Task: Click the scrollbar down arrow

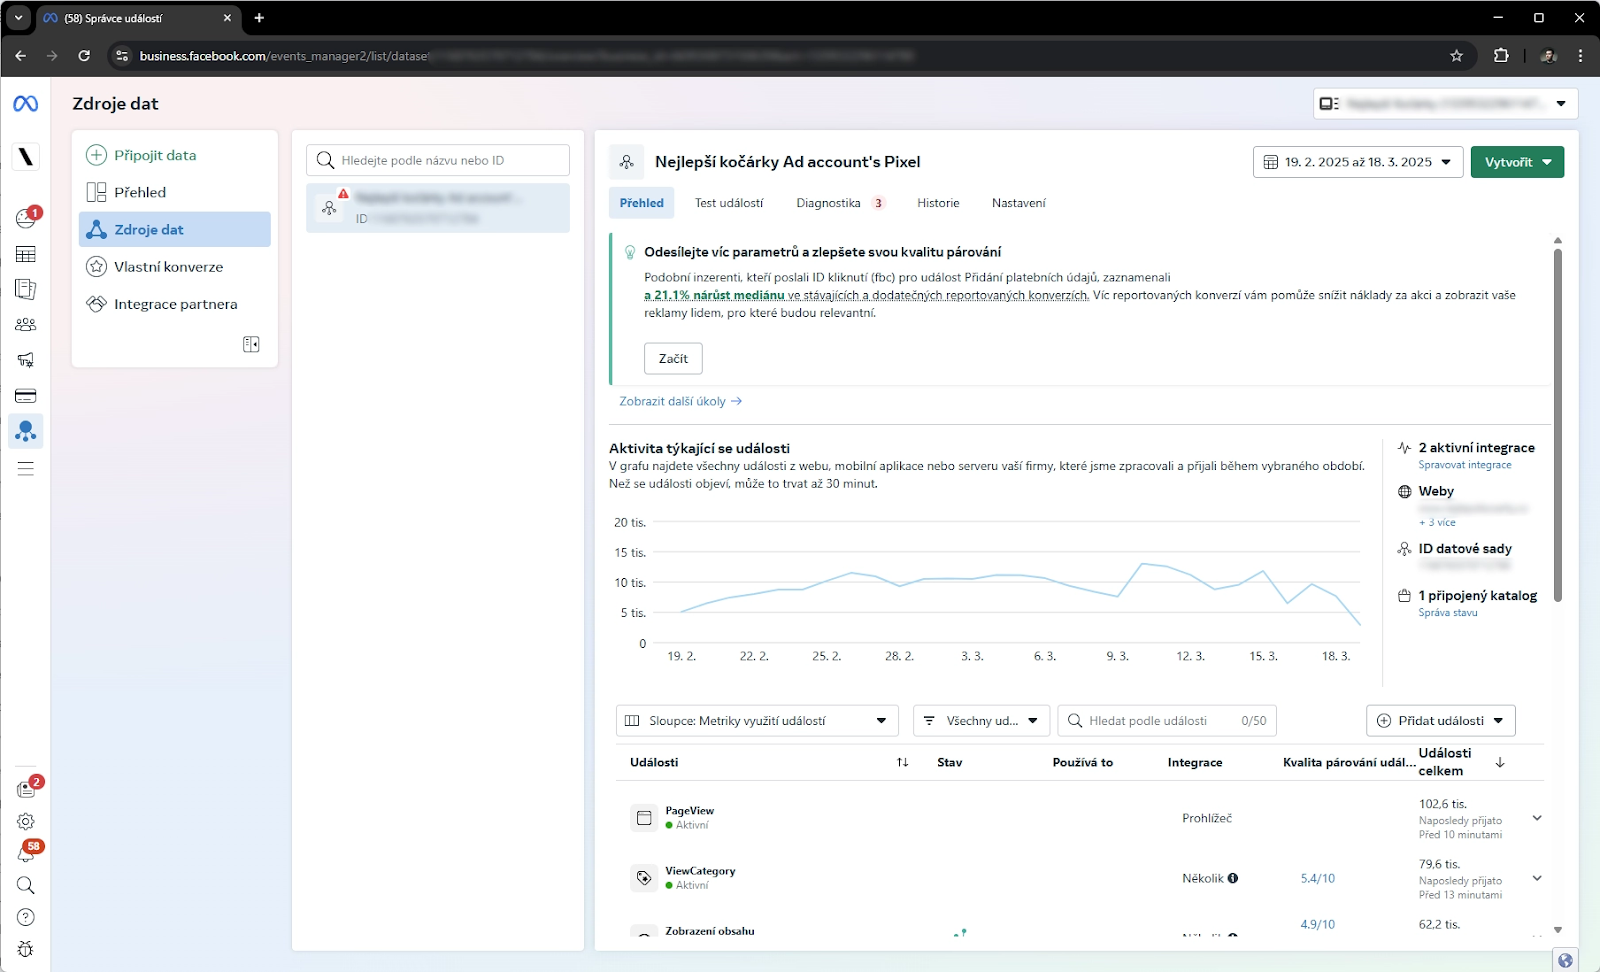Action: pos(1557,930)
